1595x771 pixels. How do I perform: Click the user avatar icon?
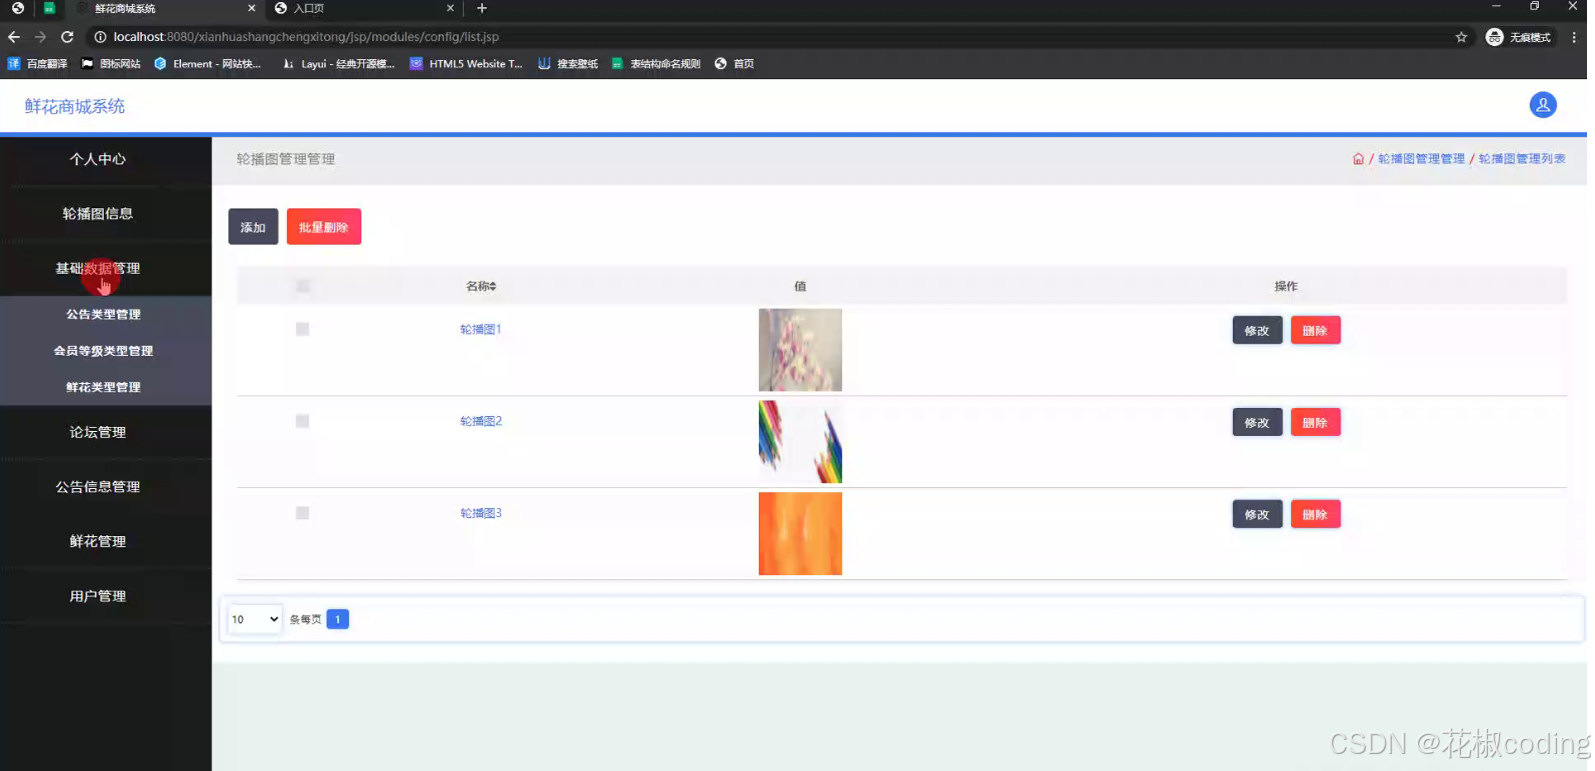click(x=1542, y=105)
